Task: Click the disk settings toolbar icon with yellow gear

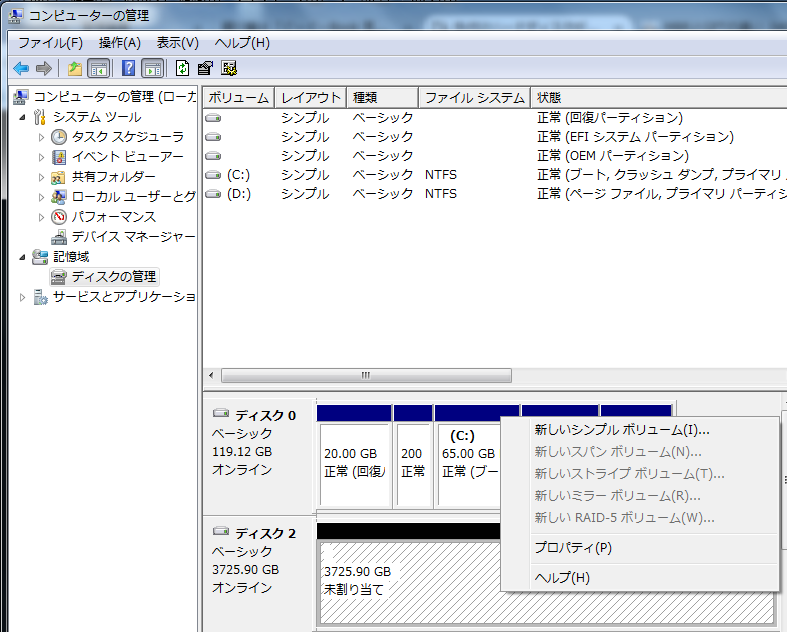Action: tap(229, 68)
